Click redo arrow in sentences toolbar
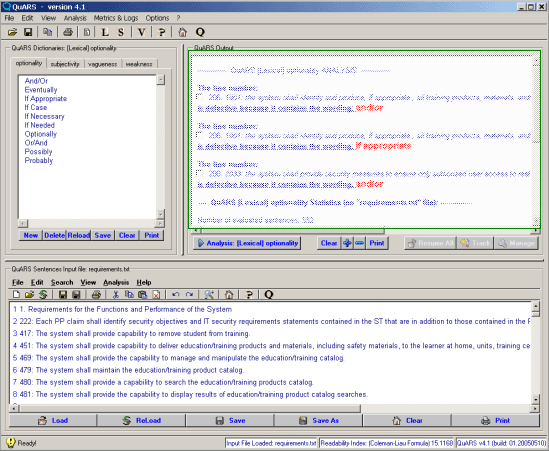The width and height of the screenshot is (549, 451). click(189, 295)
